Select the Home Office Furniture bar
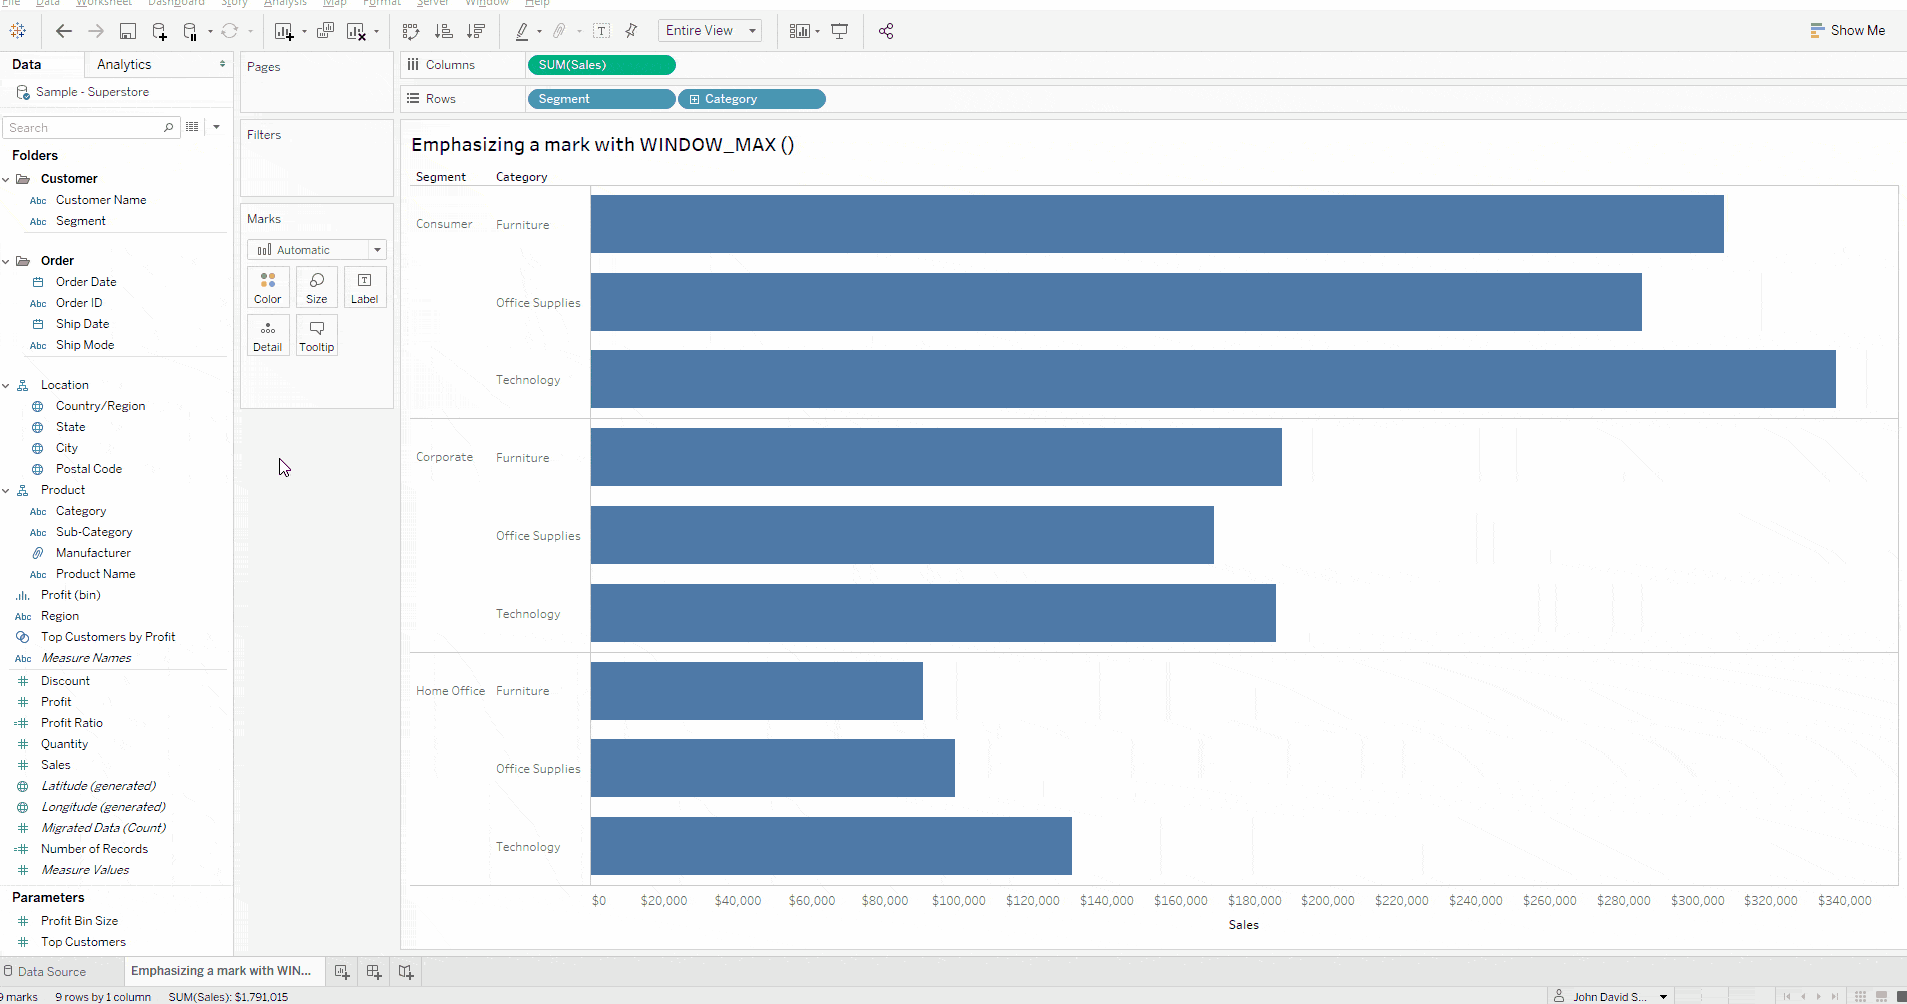The height and width of the screenshot is (1004, 1907). pos(757,691)
